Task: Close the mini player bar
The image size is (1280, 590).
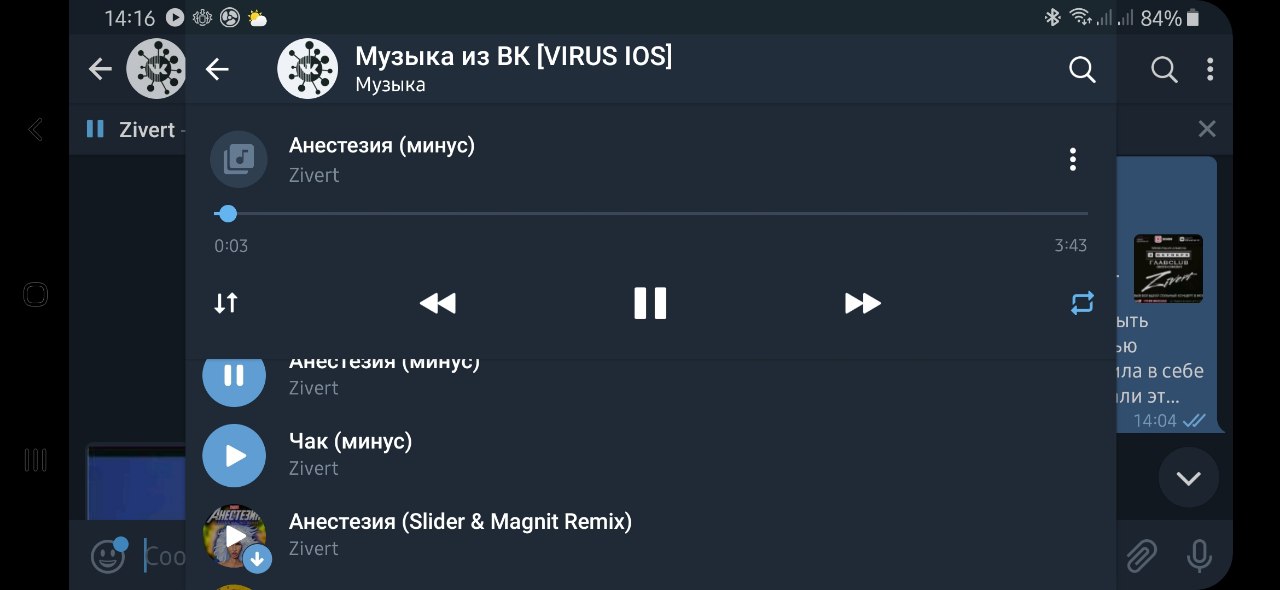Action: (x=1207, y=129)
